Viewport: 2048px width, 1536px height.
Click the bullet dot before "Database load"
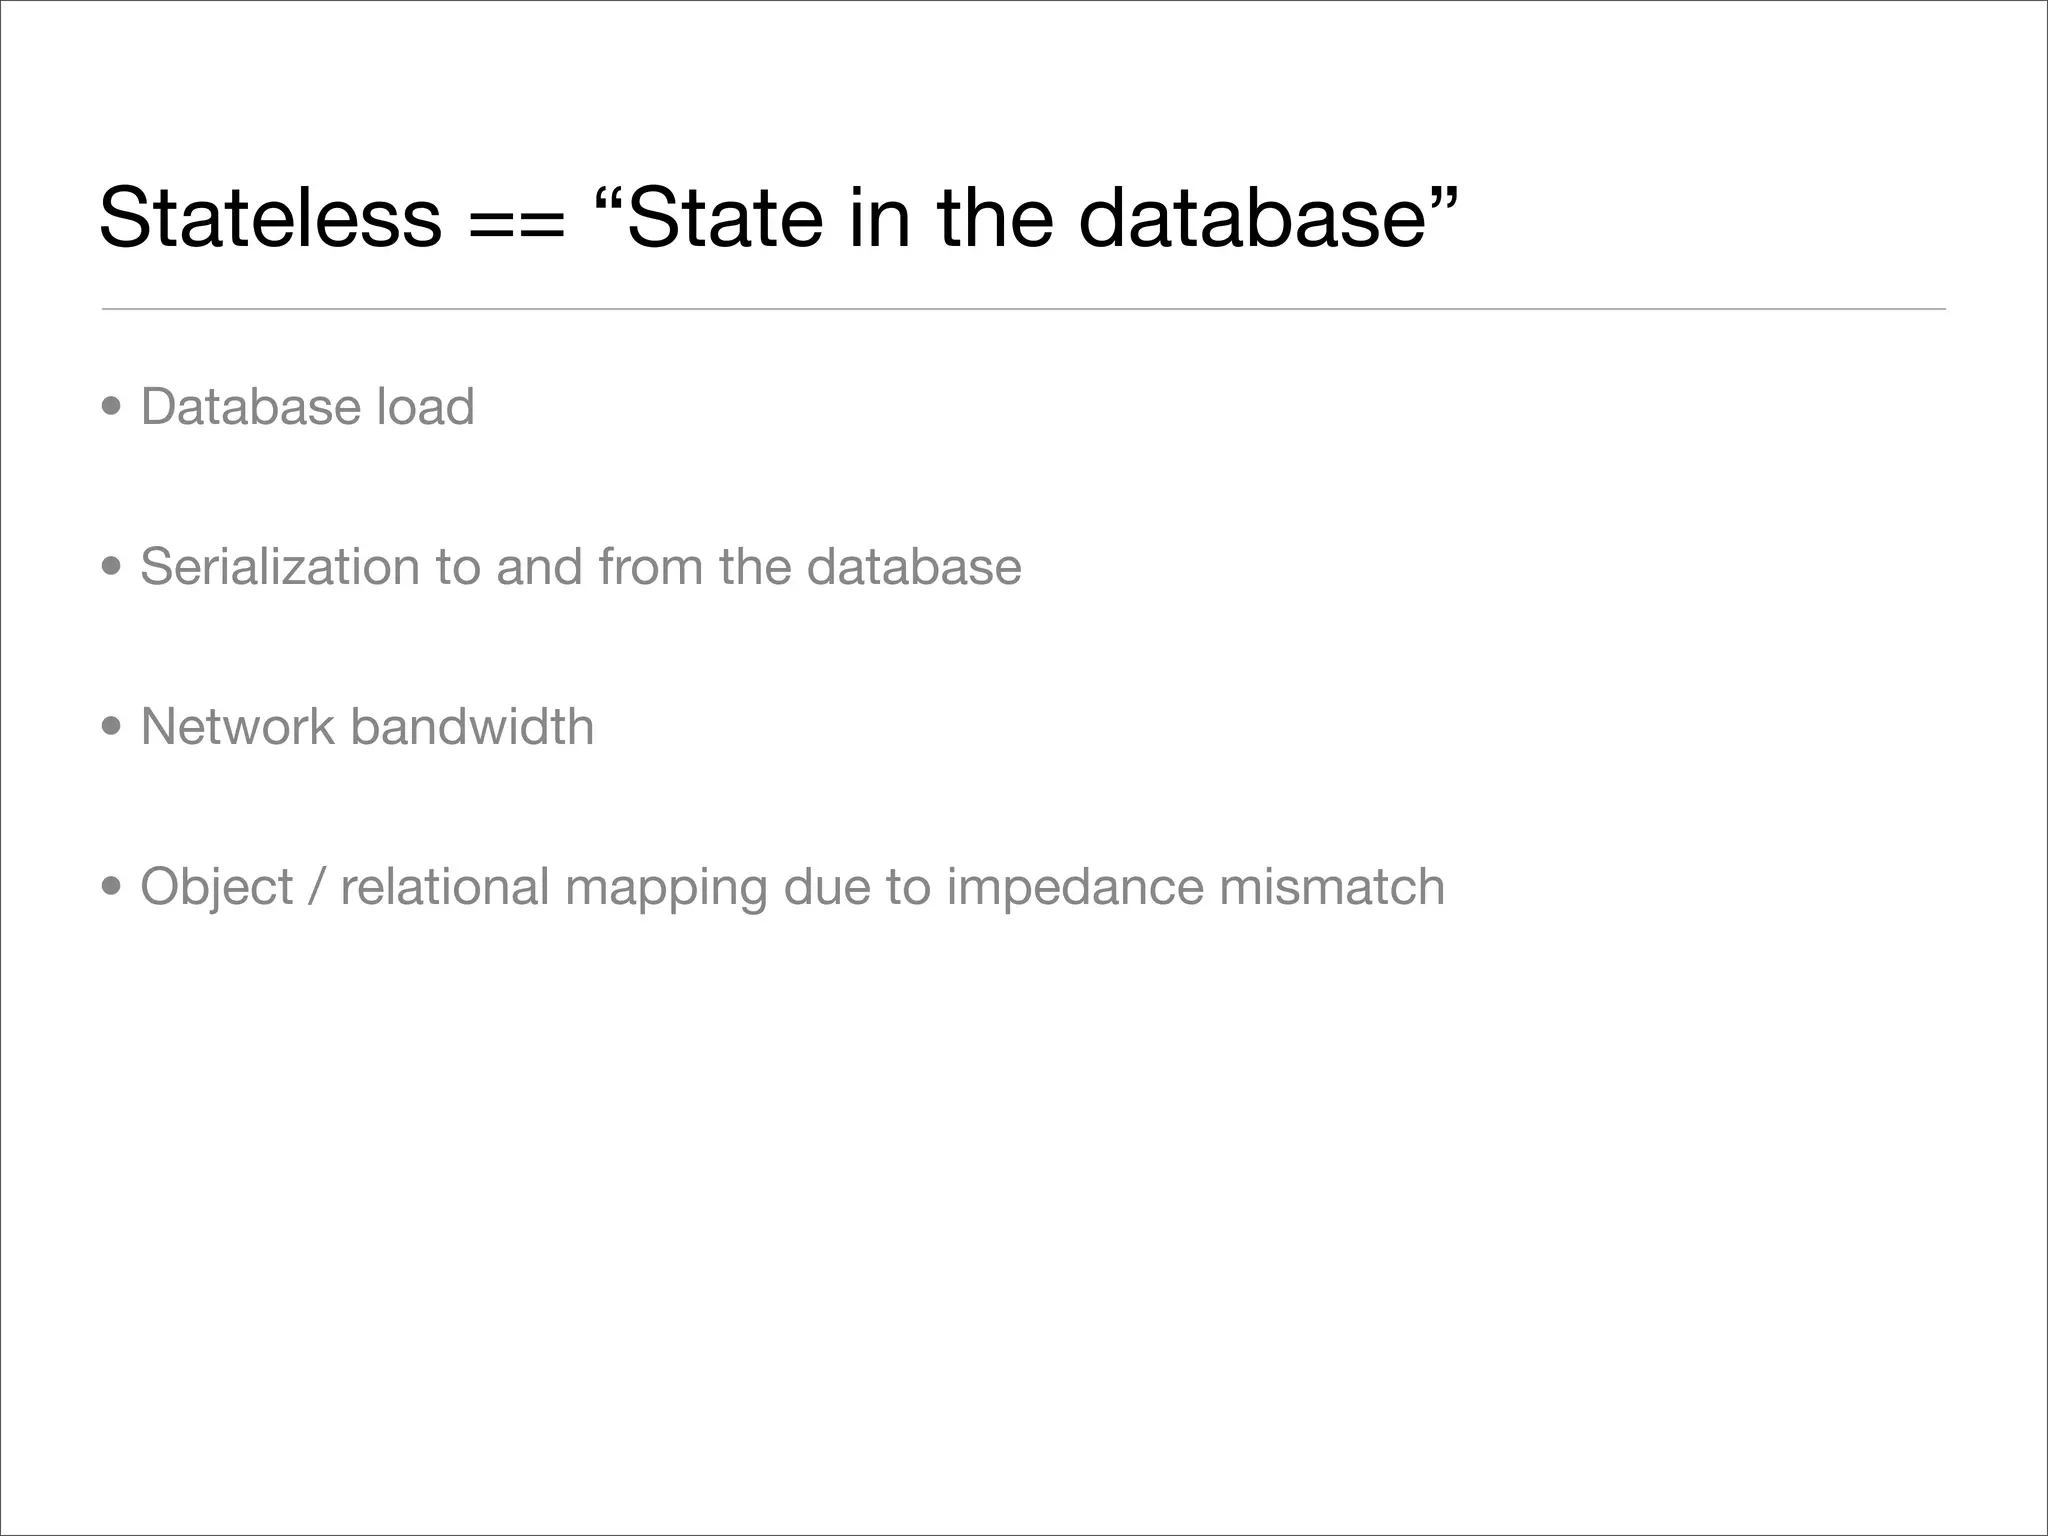[112, 407]
